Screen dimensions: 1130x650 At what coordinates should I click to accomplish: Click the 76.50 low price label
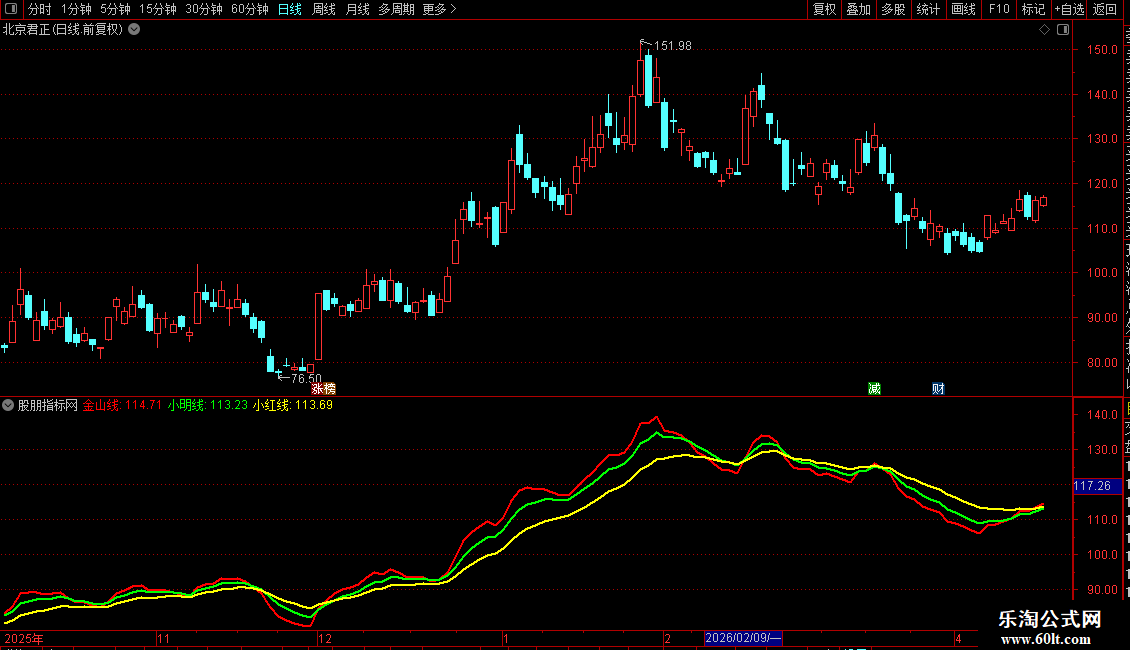[x=306, y=378]
